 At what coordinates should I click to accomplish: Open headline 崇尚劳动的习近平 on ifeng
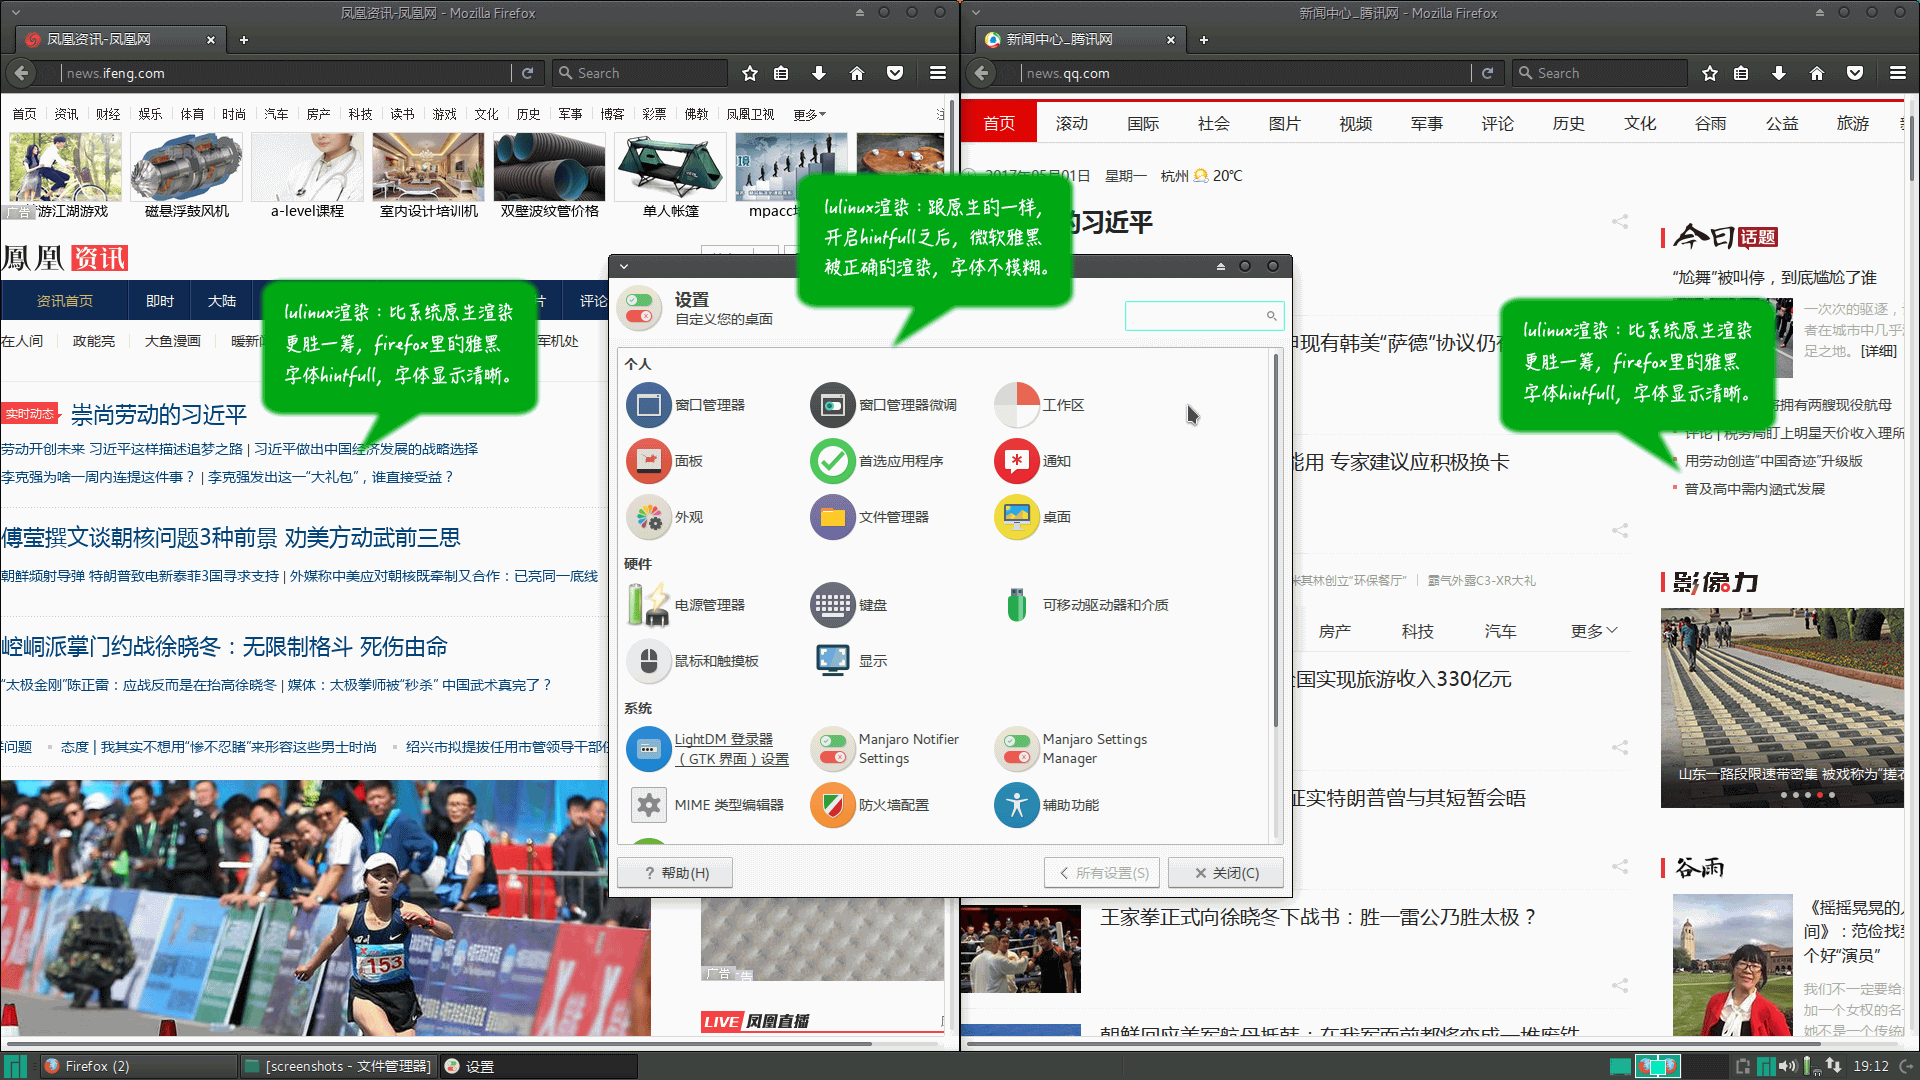point(159,414)
